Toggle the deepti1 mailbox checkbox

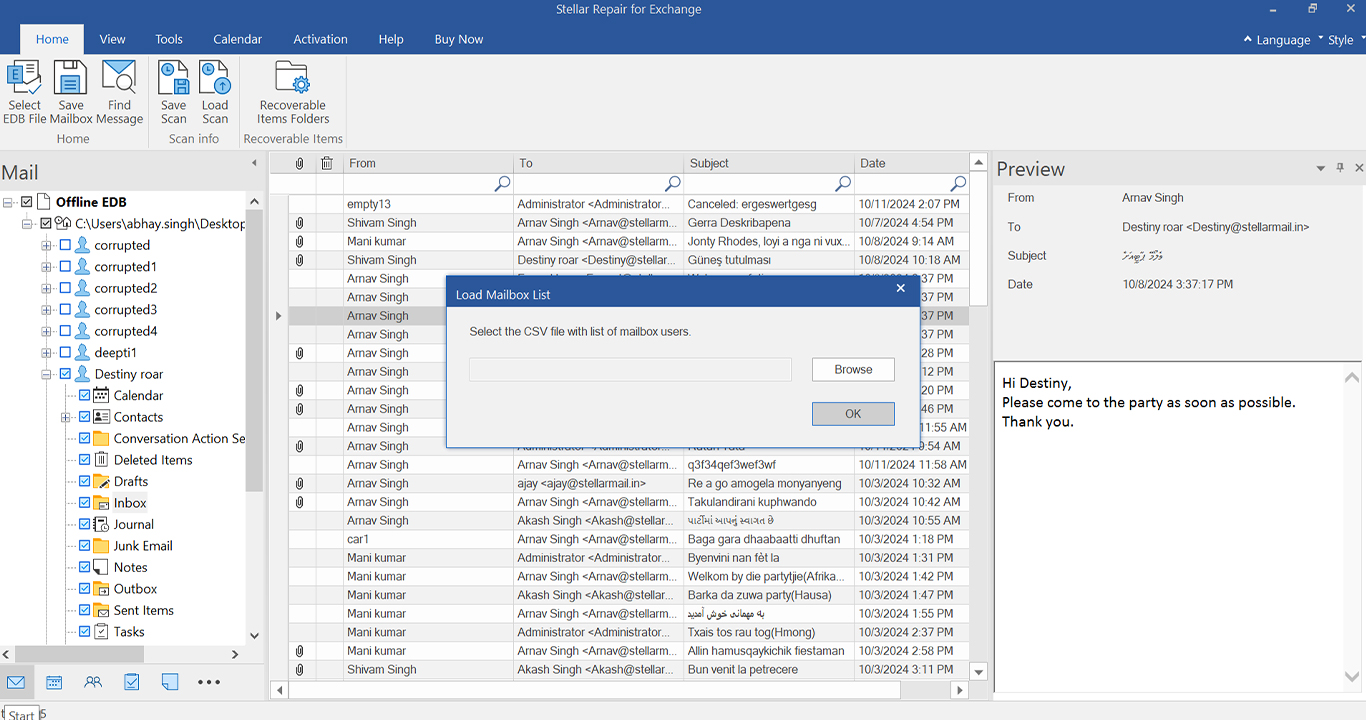point(65,353)
